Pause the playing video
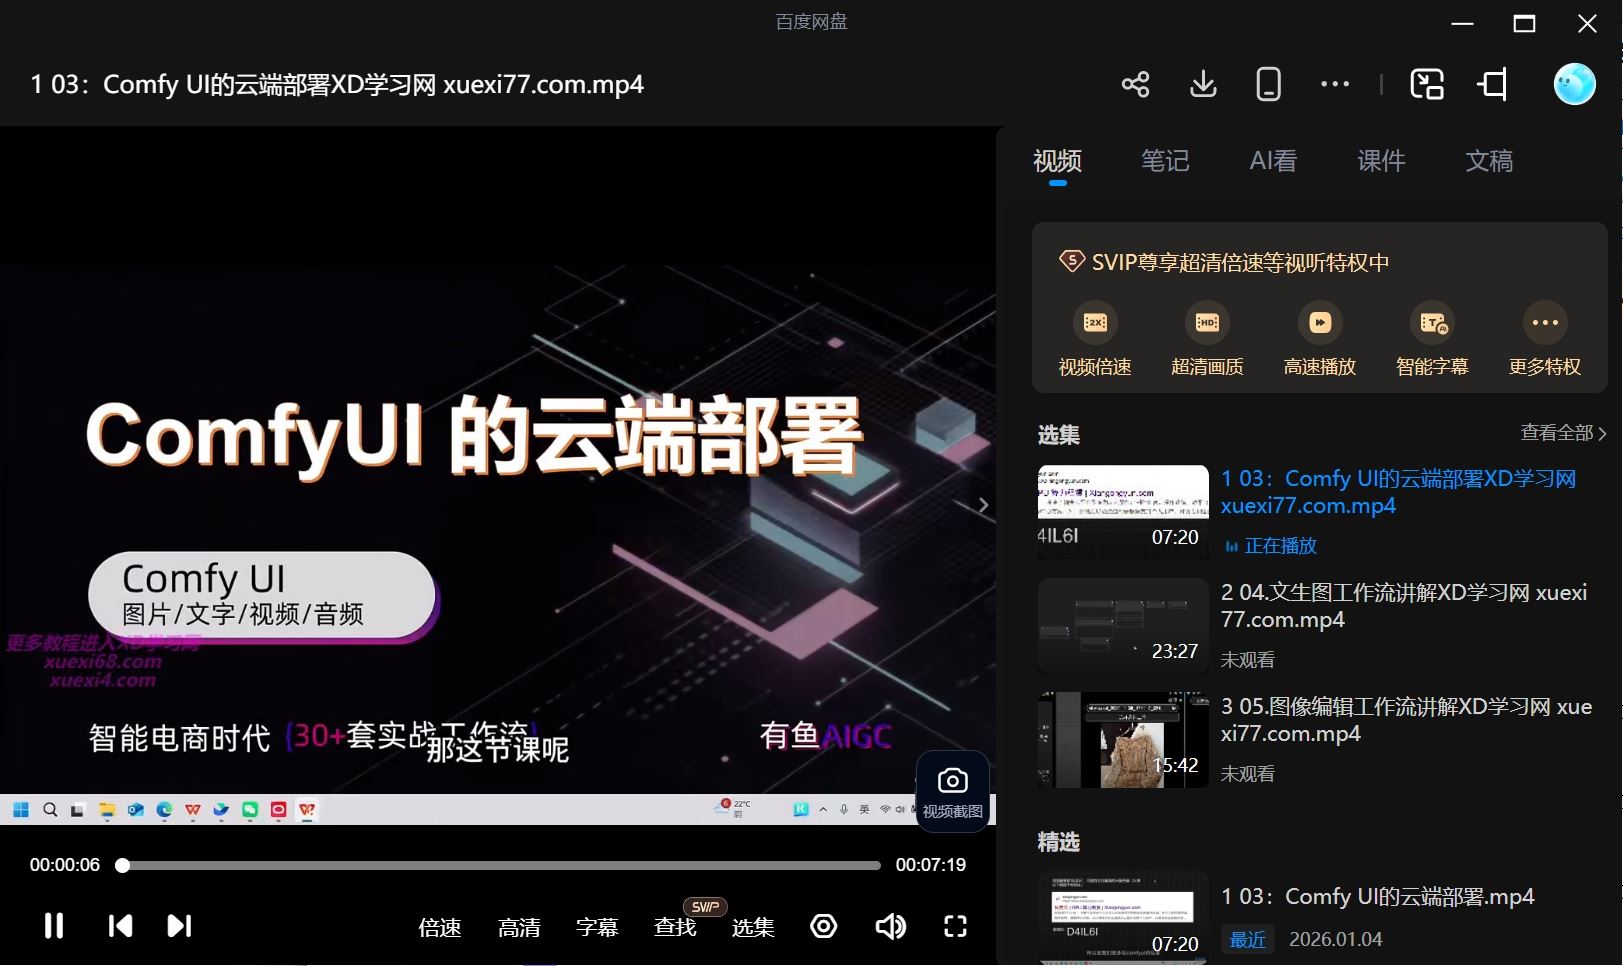Image resolution: width=1623 pixels, height=966 pixels. pos(54,926)
